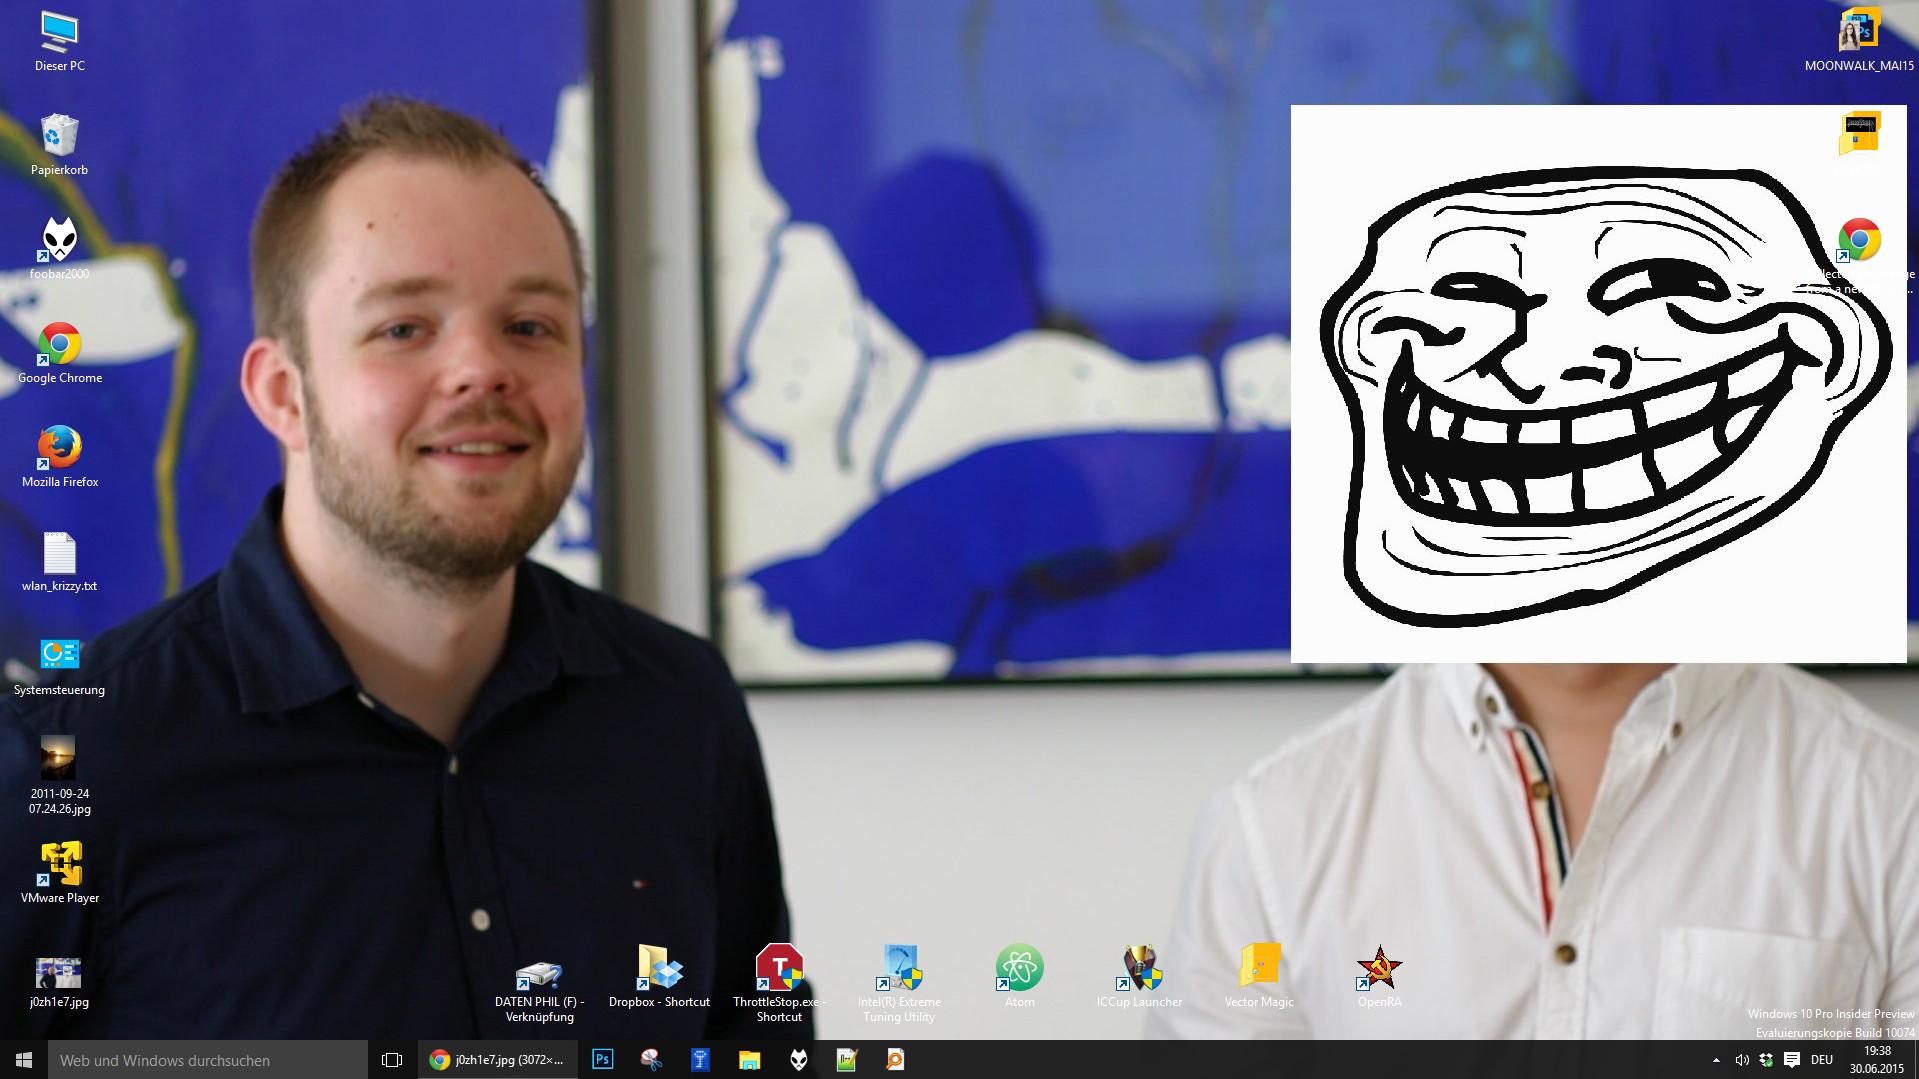Select the Systemsteuerung control panel icon

pyautogui.click(x=59, y=666)
